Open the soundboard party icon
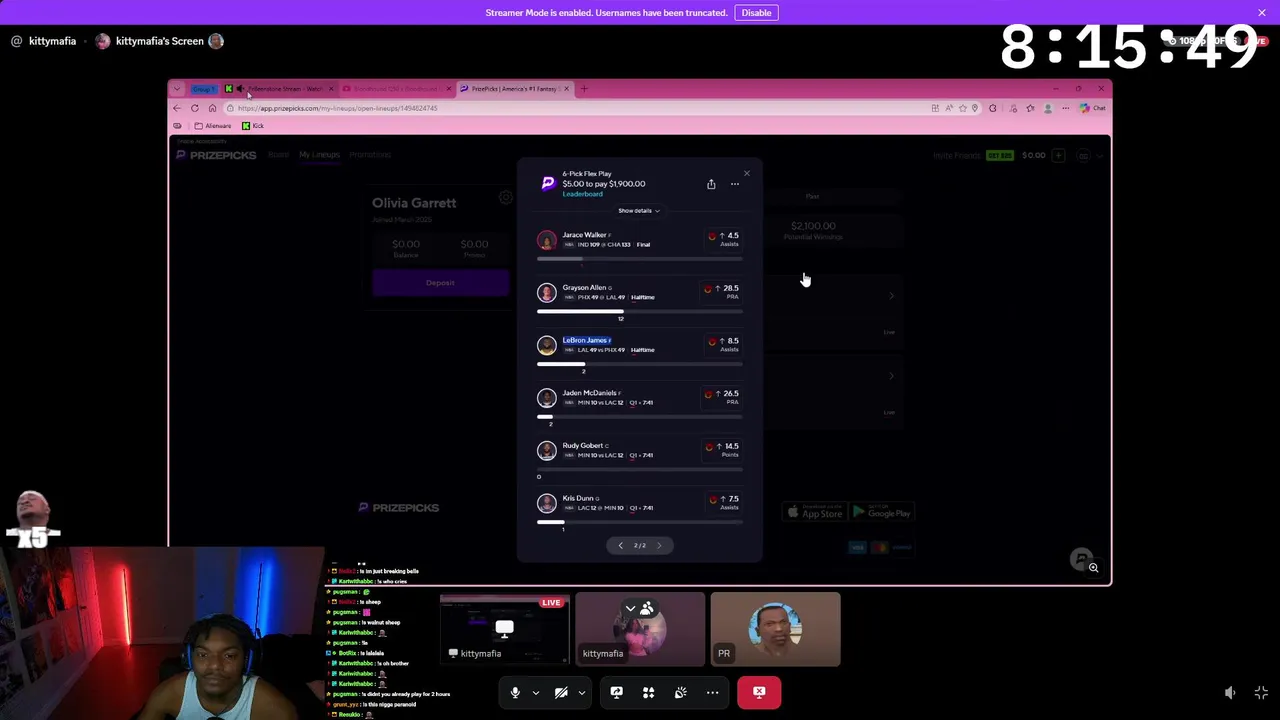Screen dimensions: 1280x720 (680, 692)
